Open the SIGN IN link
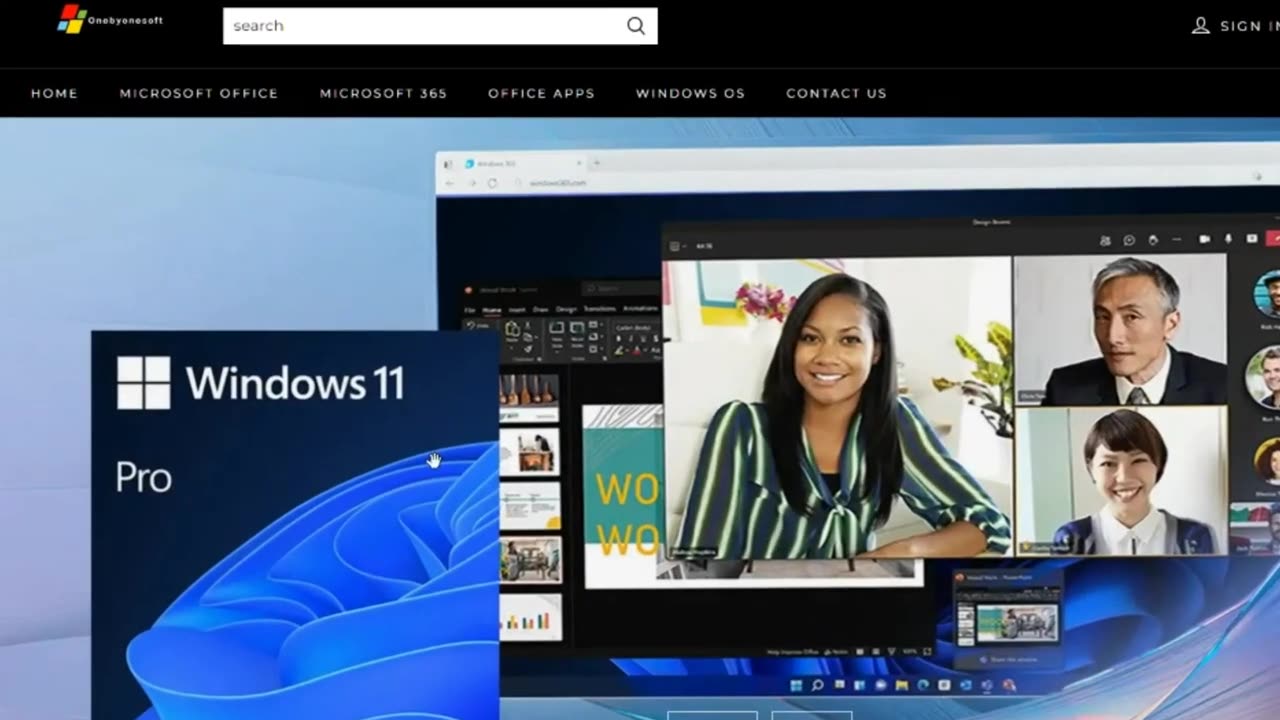Viewport: 1280px width, 720px height. (1249, 26)
